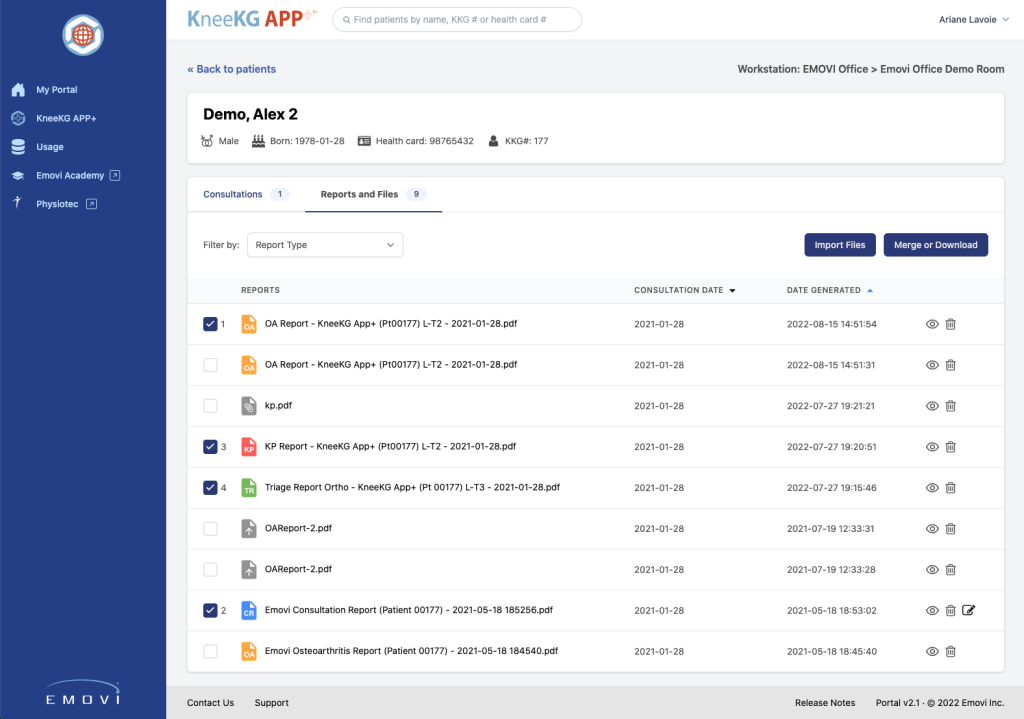Open Emovi Osteoarthritis Report file name
This screenshot has width=1024, height=719.
tap(411, 651)
